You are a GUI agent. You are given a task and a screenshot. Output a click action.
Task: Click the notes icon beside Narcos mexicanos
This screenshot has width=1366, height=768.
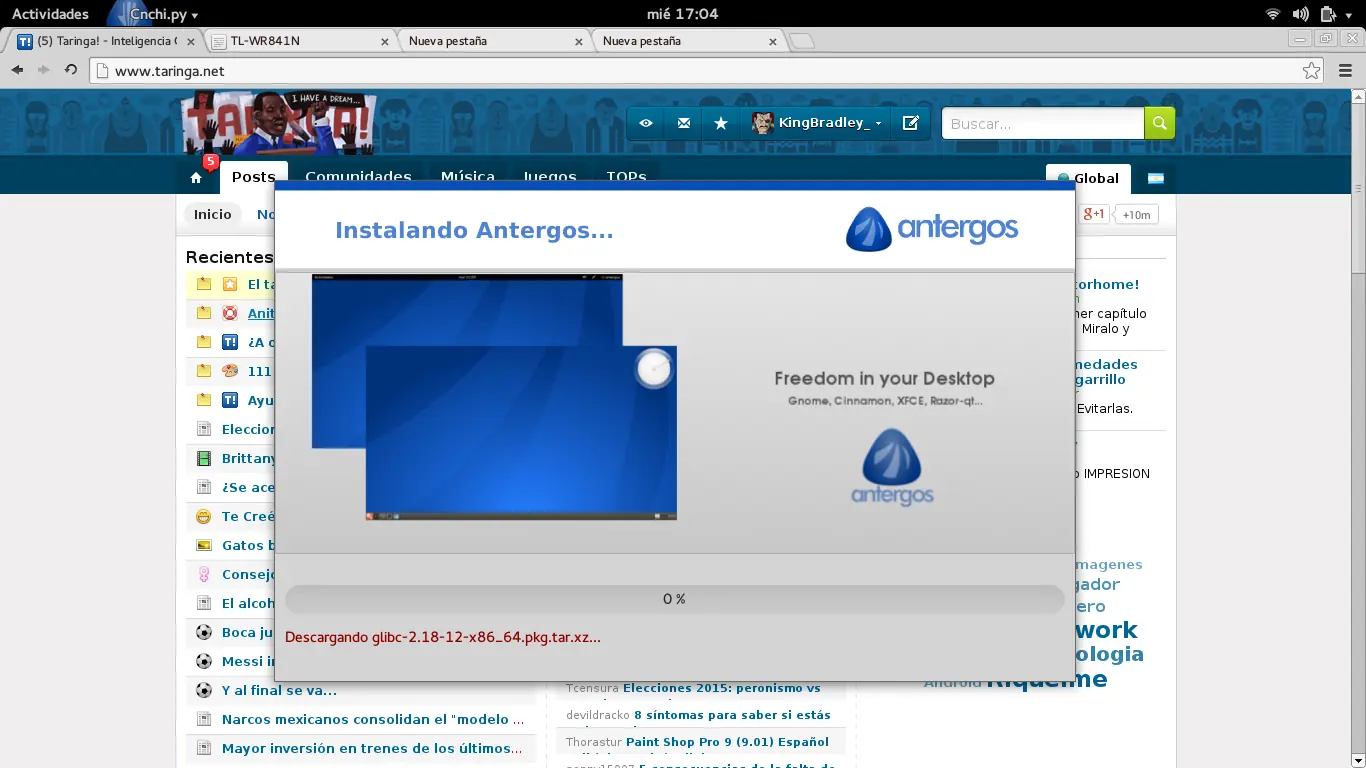tap(204, 719)
